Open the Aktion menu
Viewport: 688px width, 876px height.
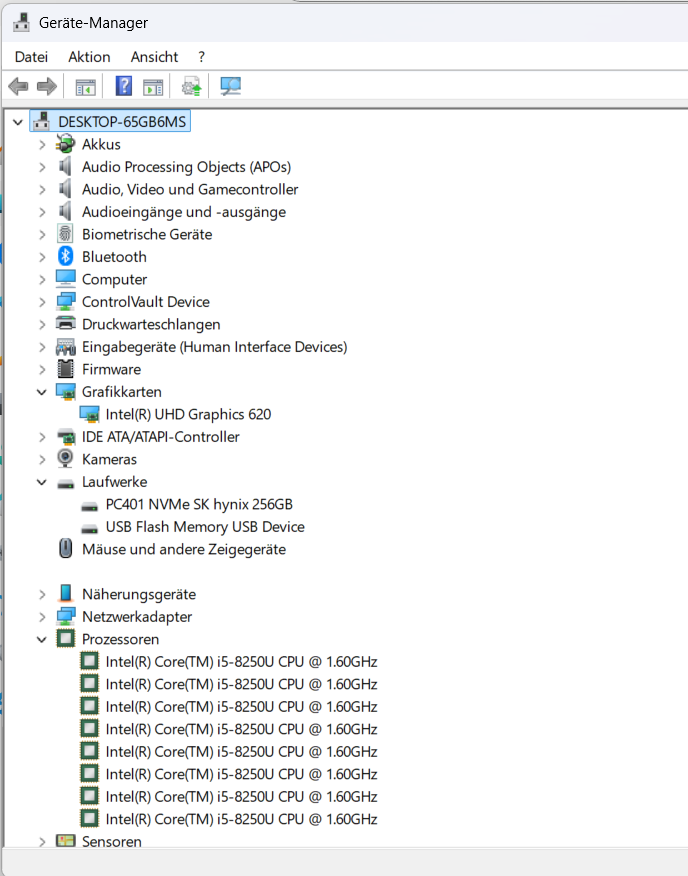89,56
